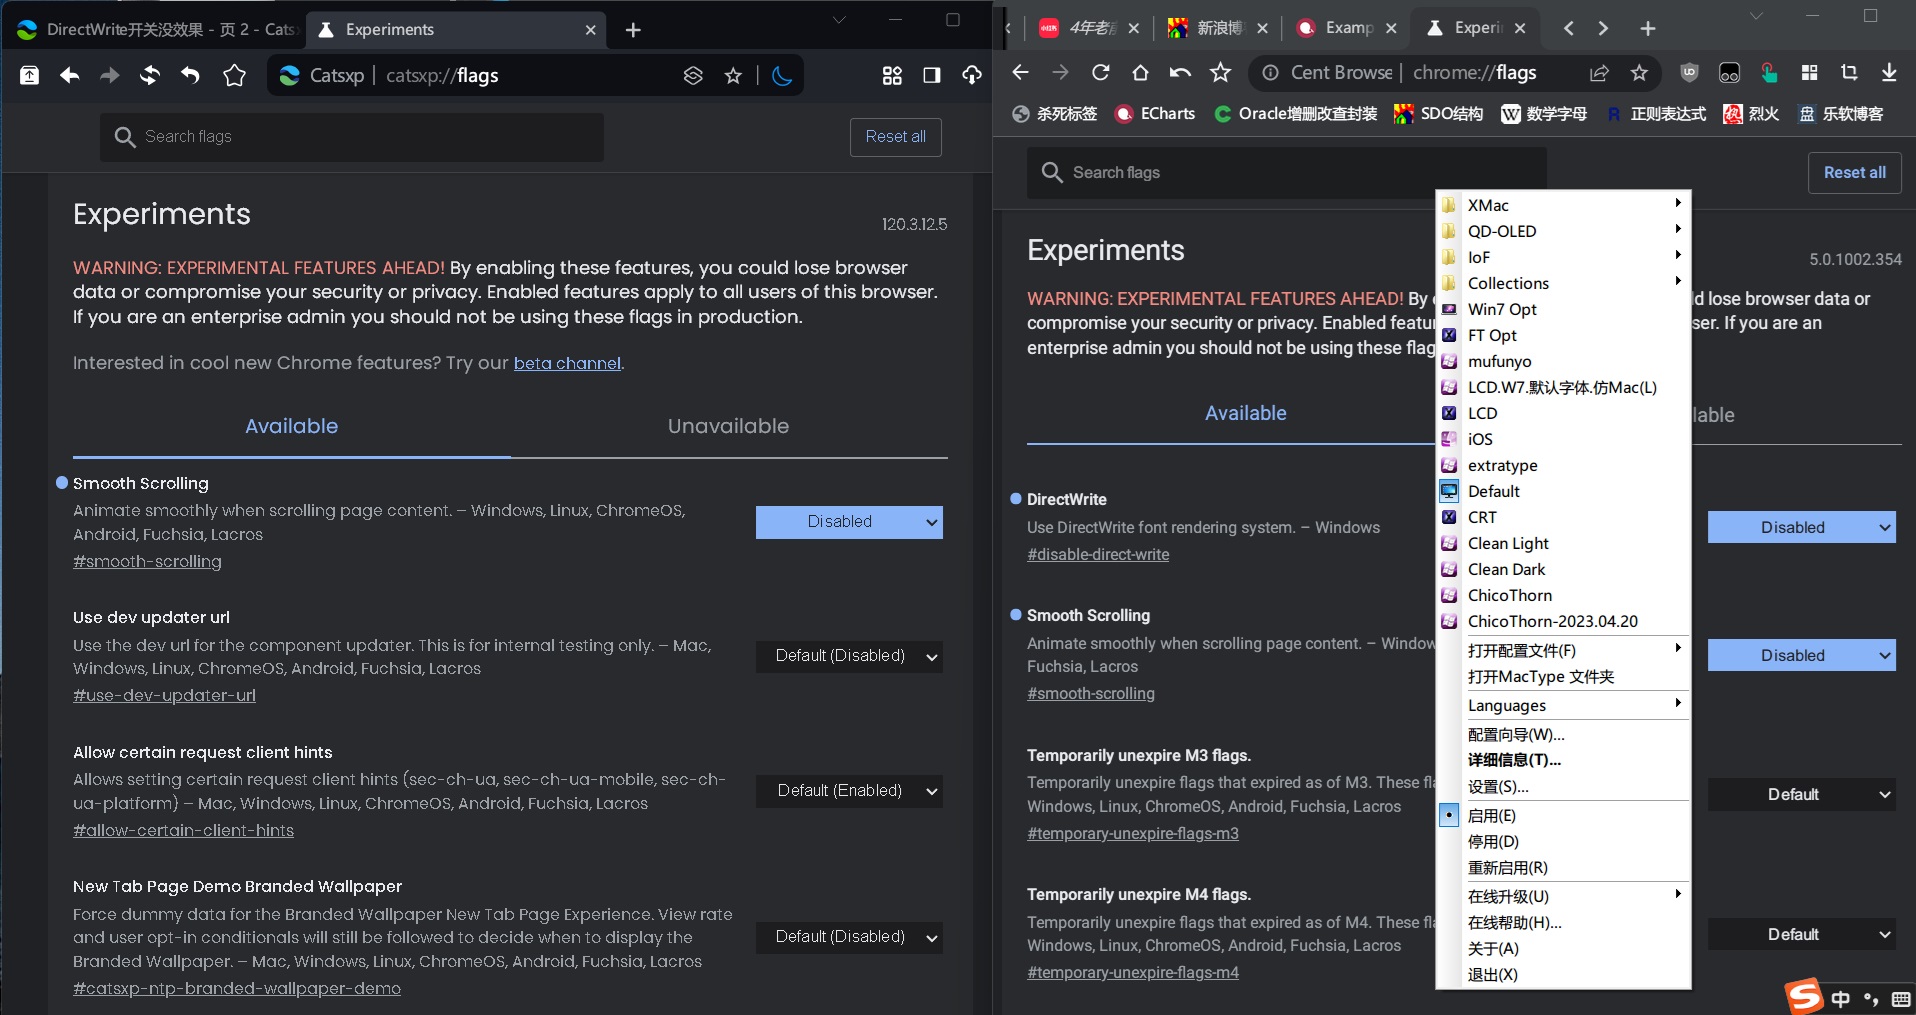The width and height of the screenshot is (1916, 1015).
Task: Select Default profile in MacType menu
Action: [1563, 491]
